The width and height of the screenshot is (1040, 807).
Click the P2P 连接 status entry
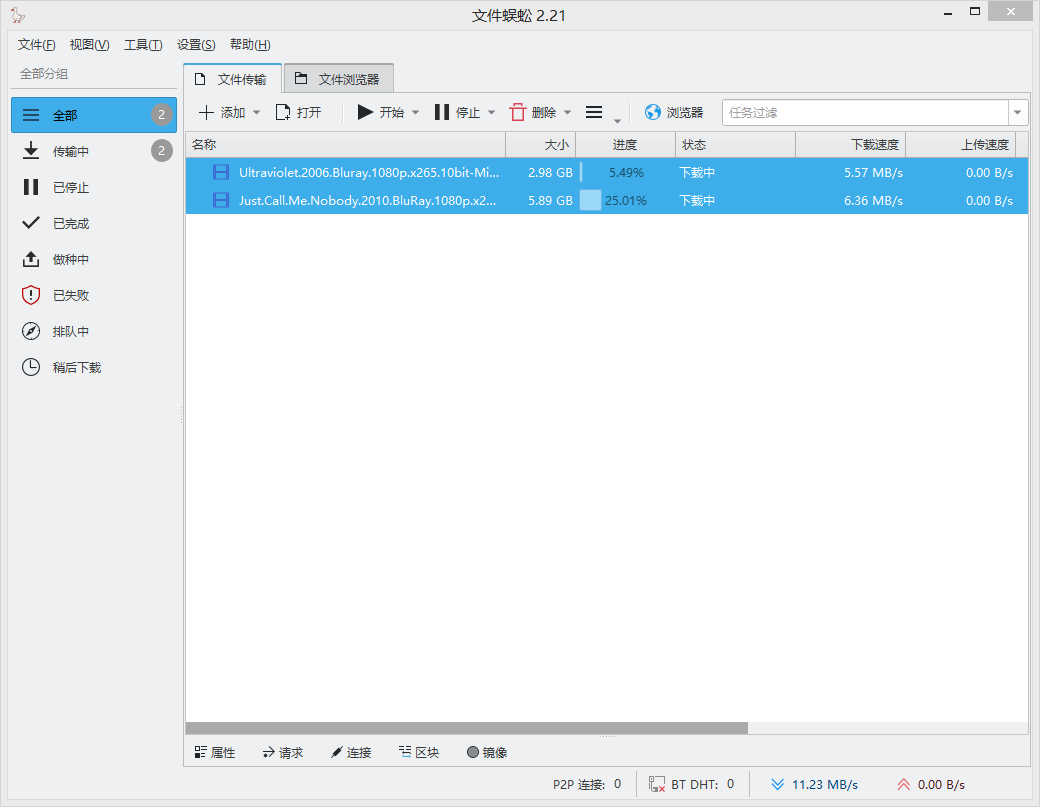point(587,784)
